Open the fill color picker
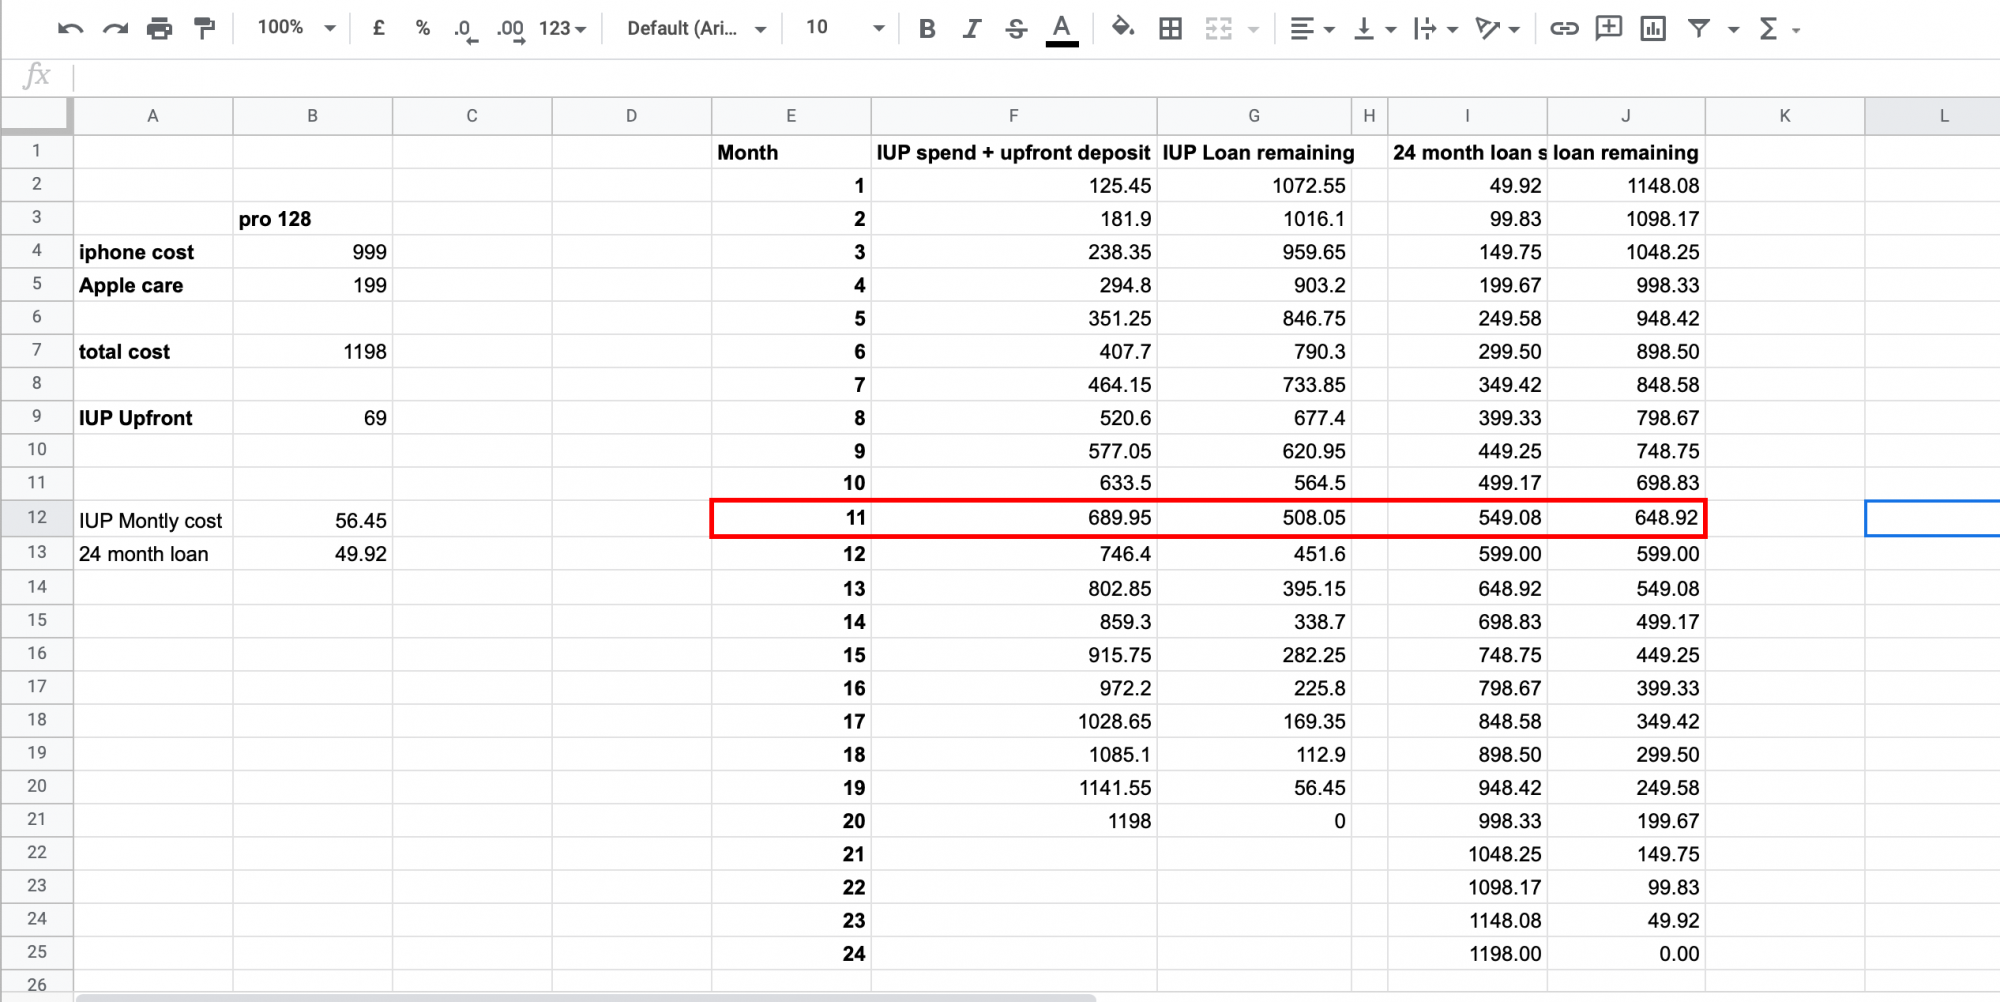The image size is (2000, 1002). point(1123,28)
